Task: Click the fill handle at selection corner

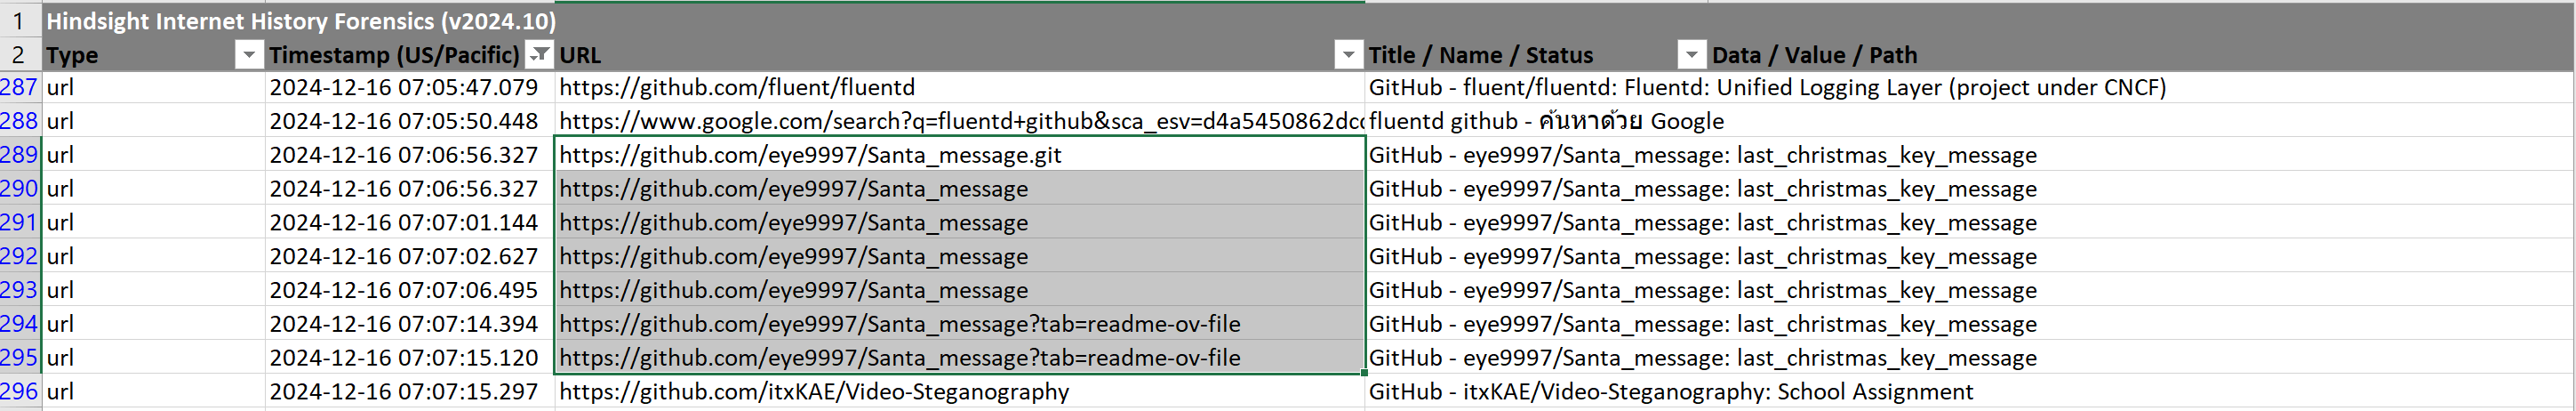Action: (x=1364, y=373)
